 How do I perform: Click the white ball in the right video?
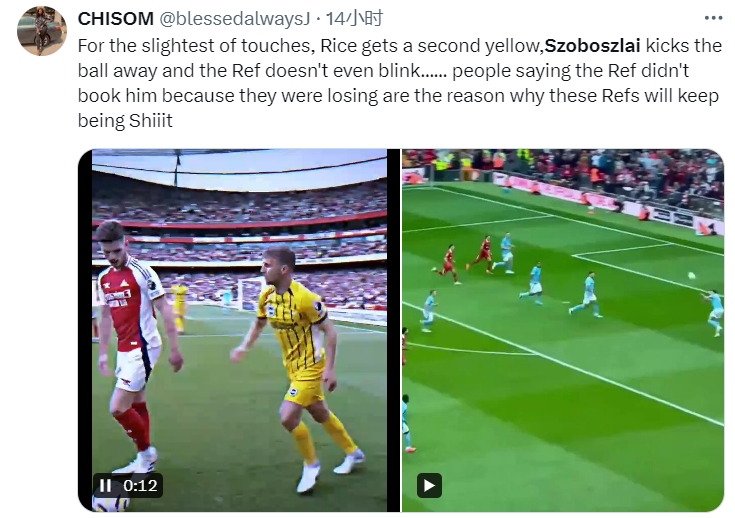point(691,276)
